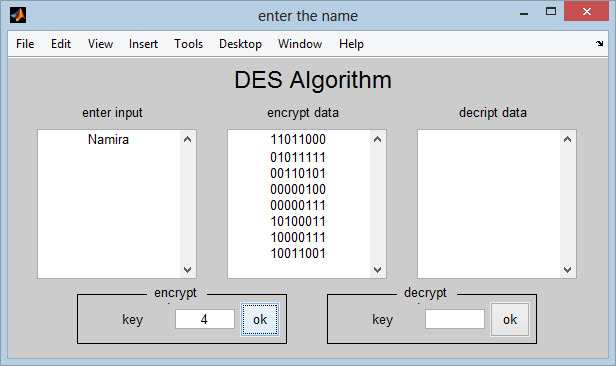Image resolution: width=616 pixels, height=366 pixels.
Task: Open the Window menu
Action: click(300, 44)
